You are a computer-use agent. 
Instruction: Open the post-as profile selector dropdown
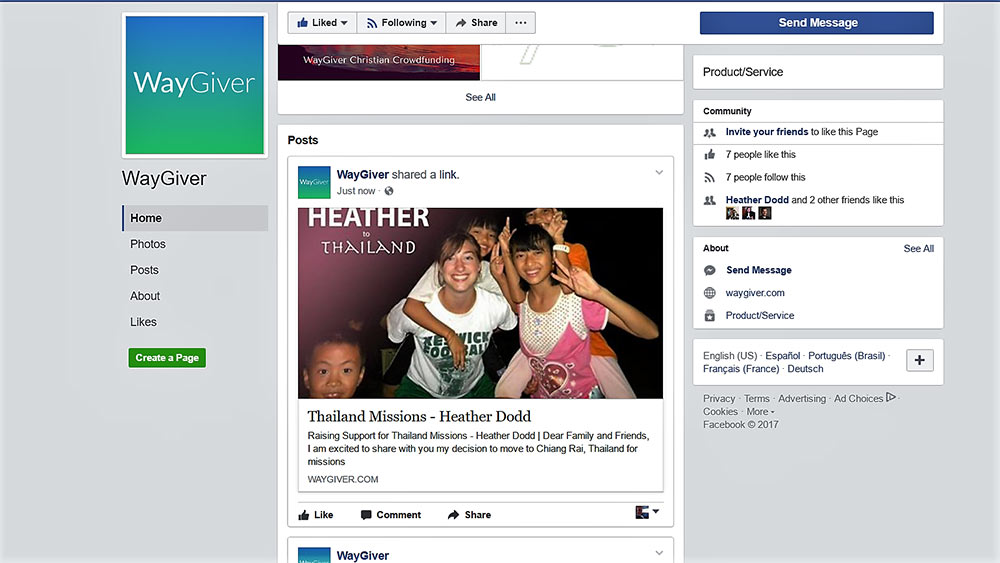(x=647, y=512)
